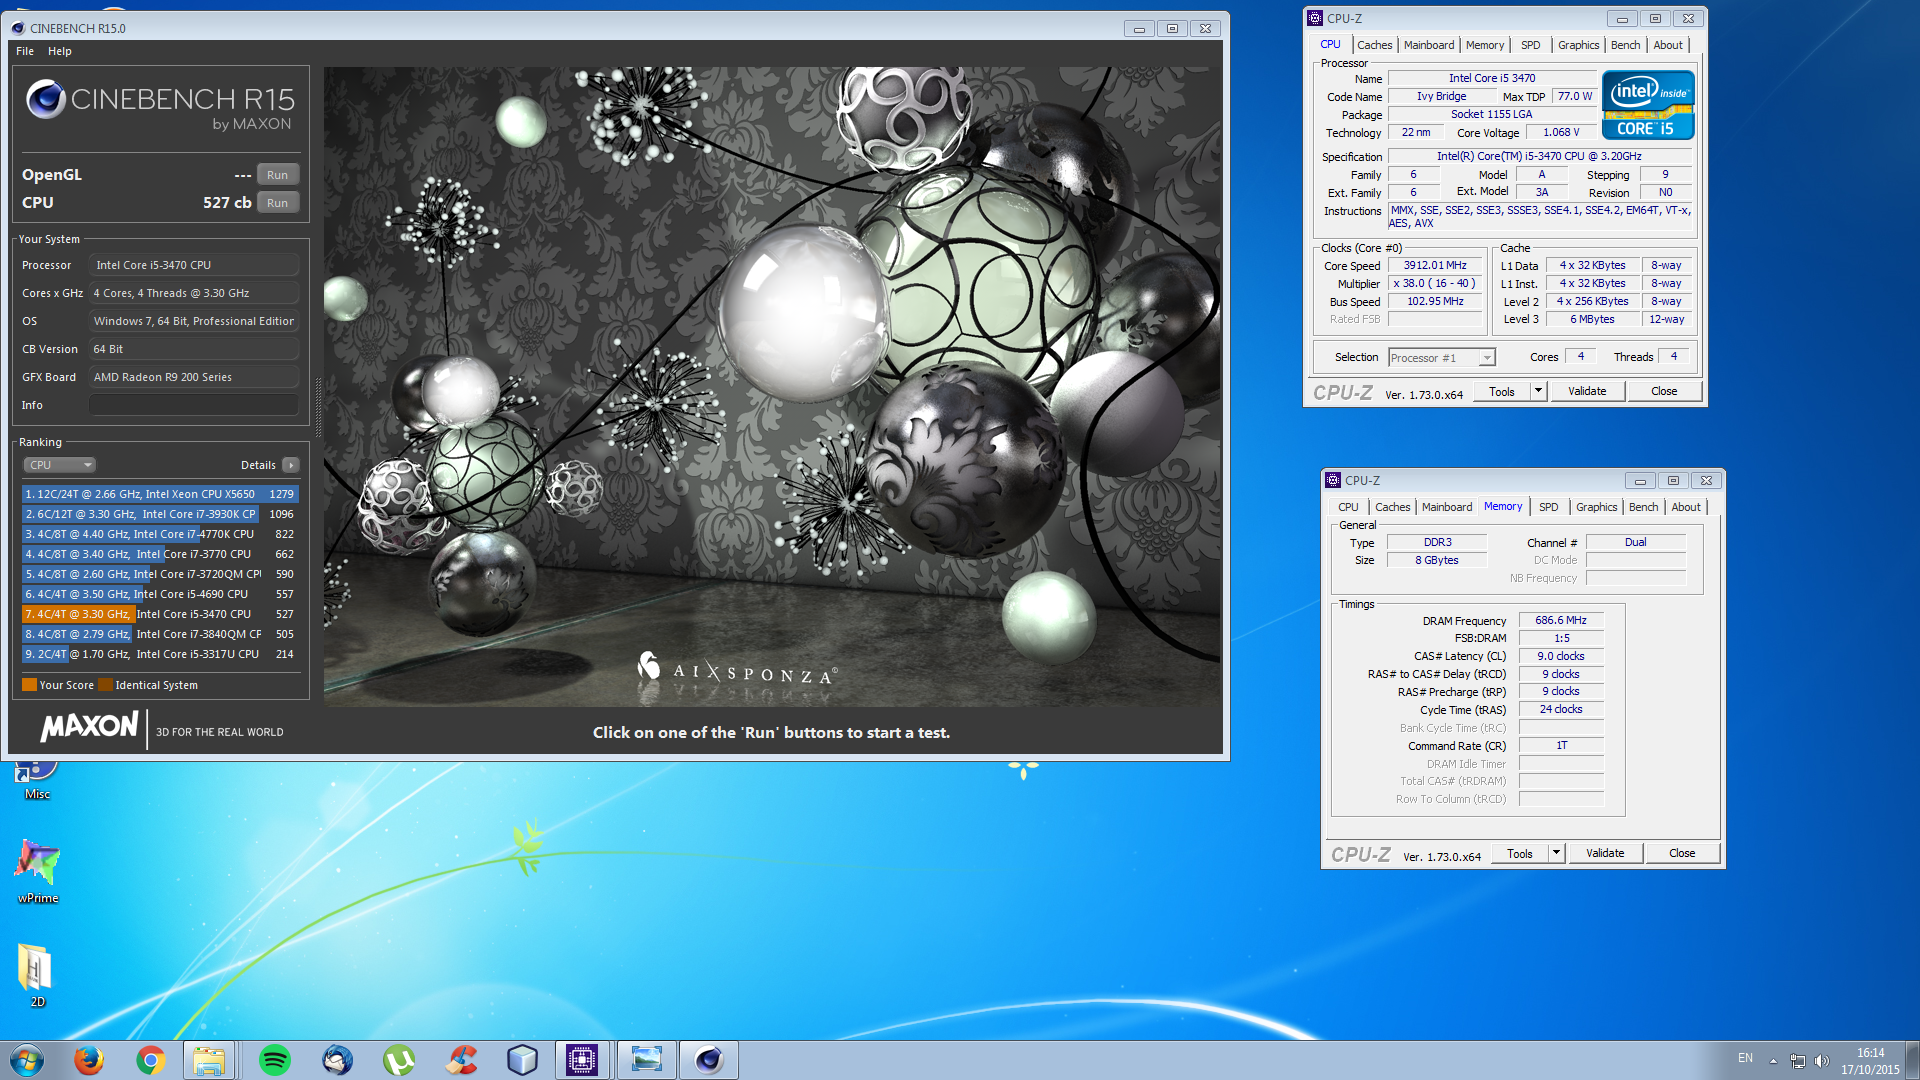Run the OpenGL benchmark test
This screenshot has width=1920, height=1080.
click(278, 175)
